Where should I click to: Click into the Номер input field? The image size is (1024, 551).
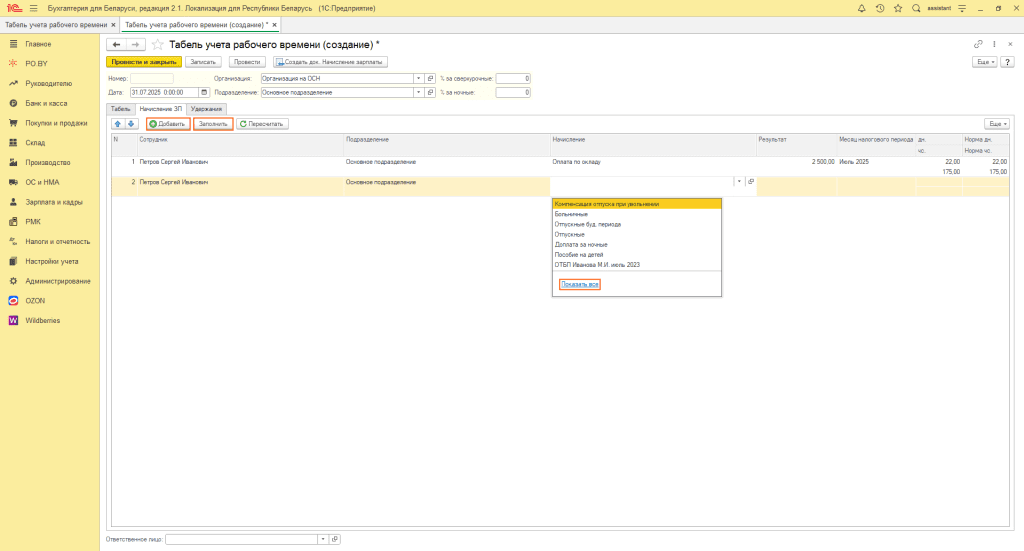152,78
